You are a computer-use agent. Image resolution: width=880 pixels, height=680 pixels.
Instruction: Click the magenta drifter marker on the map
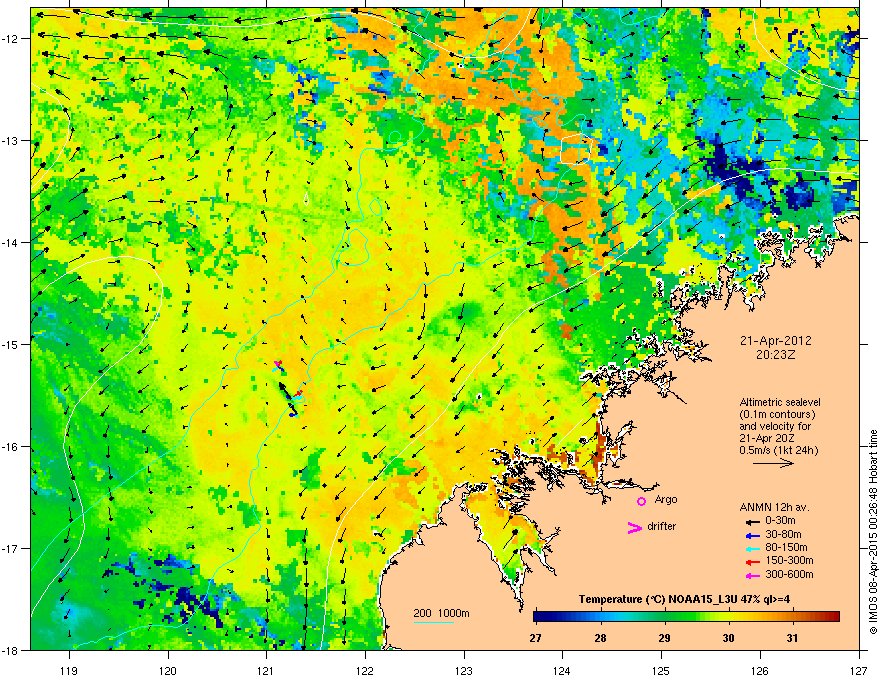click(277, 365)
